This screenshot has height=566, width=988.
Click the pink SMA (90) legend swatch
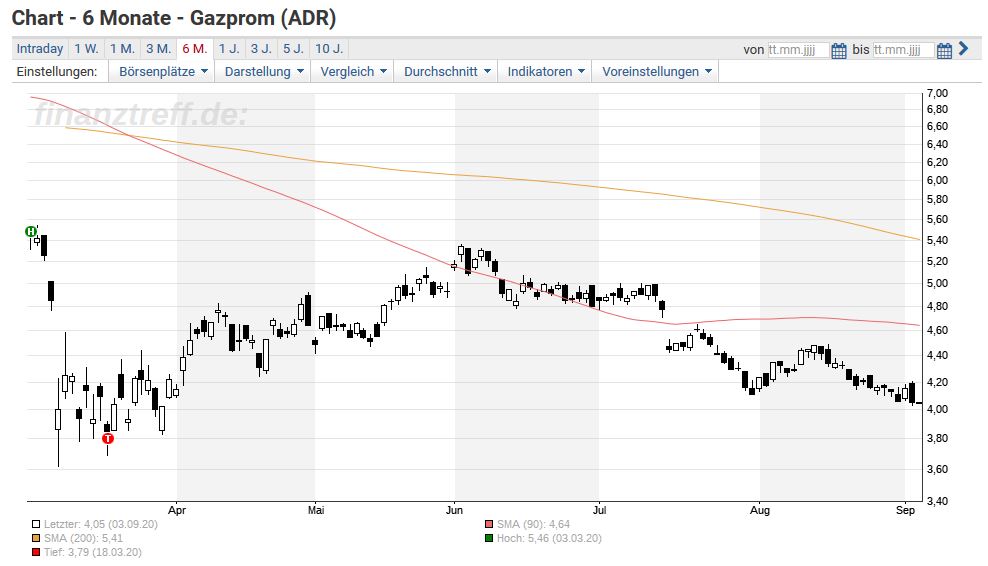(x=489, y=524)
